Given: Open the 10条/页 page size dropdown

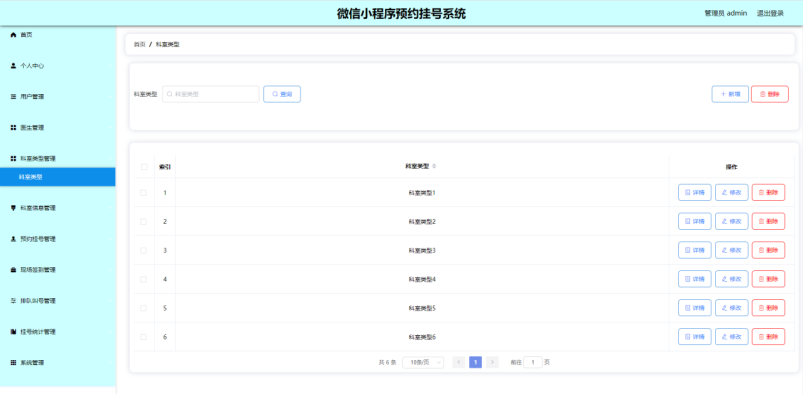Looking at the screenshot, I should (x=423, y=362).
